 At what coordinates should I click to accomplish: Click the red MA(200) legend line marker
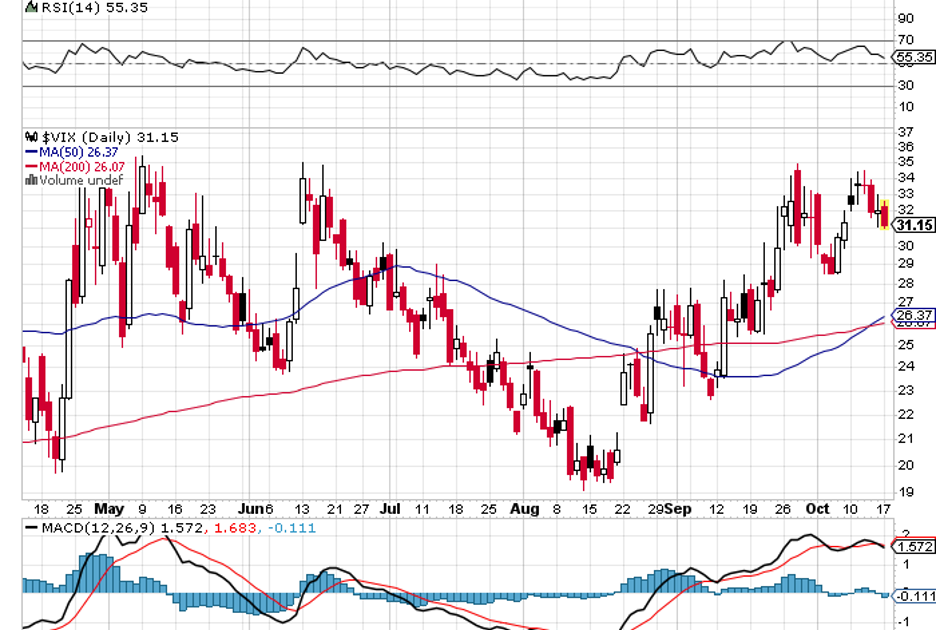point(28,166)
